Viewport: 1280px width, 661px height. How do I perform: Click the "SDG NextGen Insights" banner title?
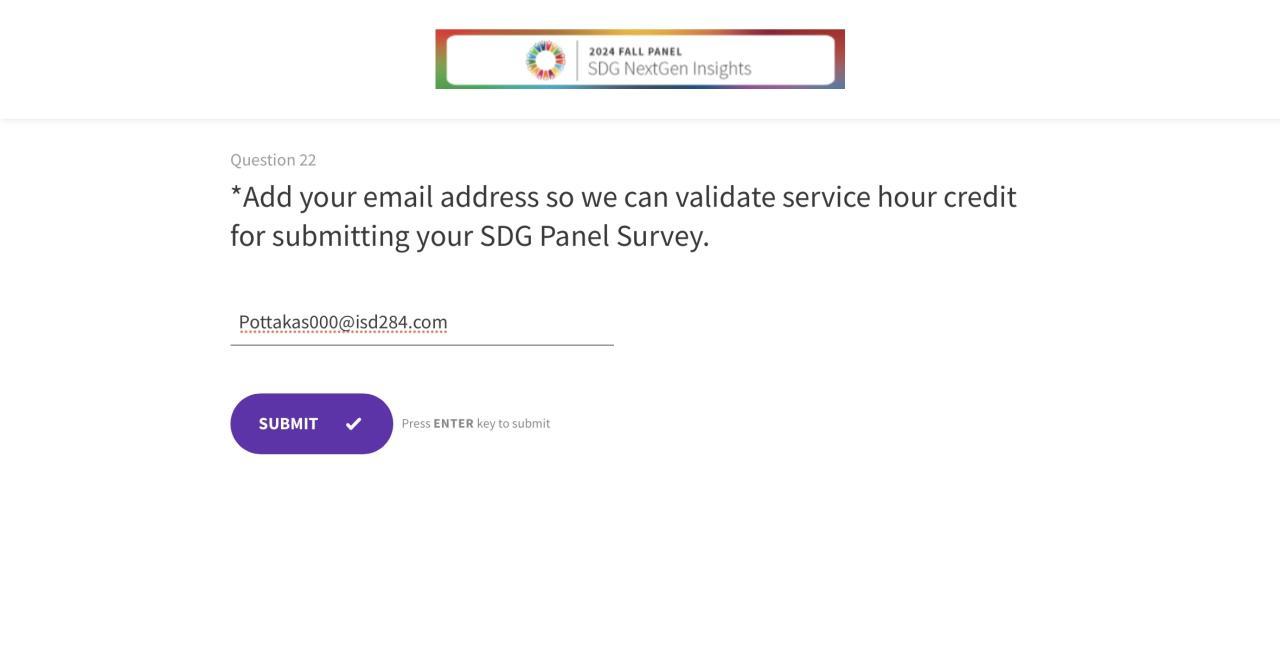click(669, 69)
